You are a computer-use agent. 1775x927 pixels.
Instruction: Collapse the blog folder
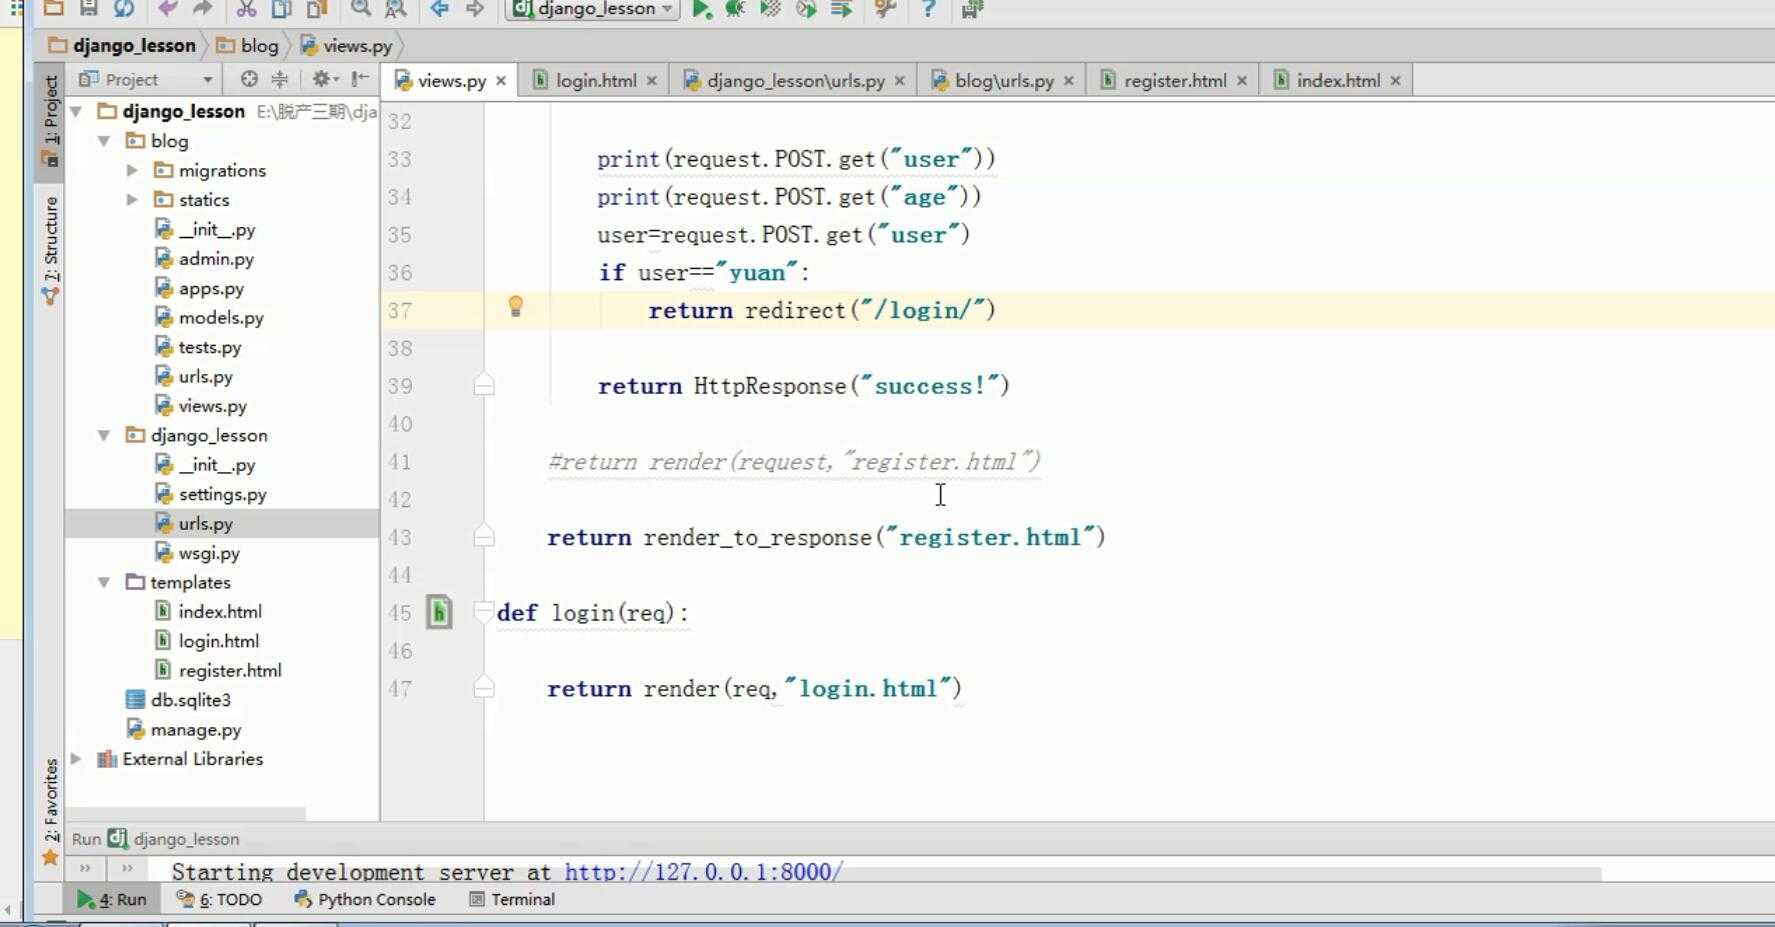point(104,141)
